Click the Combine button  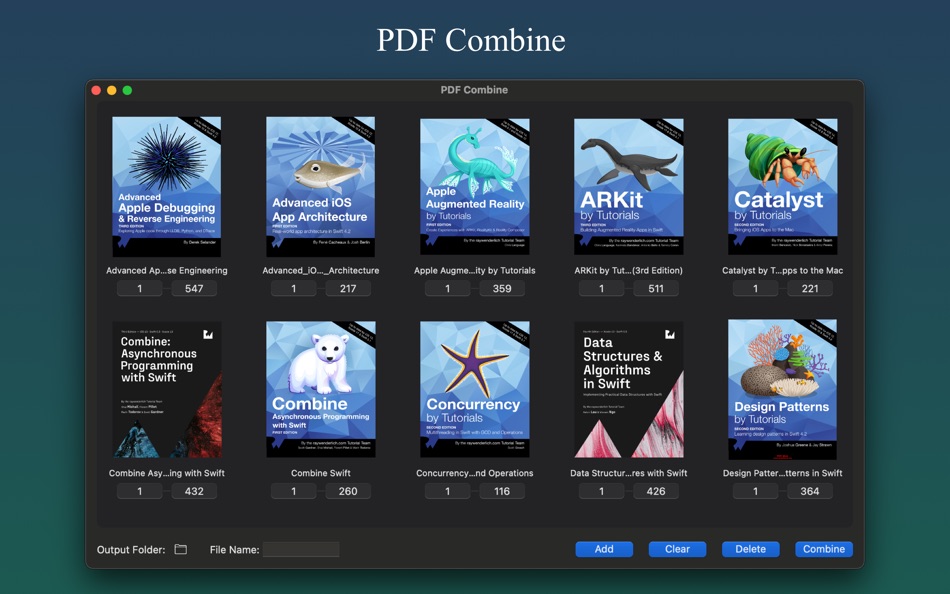click(x=824, y=549)
